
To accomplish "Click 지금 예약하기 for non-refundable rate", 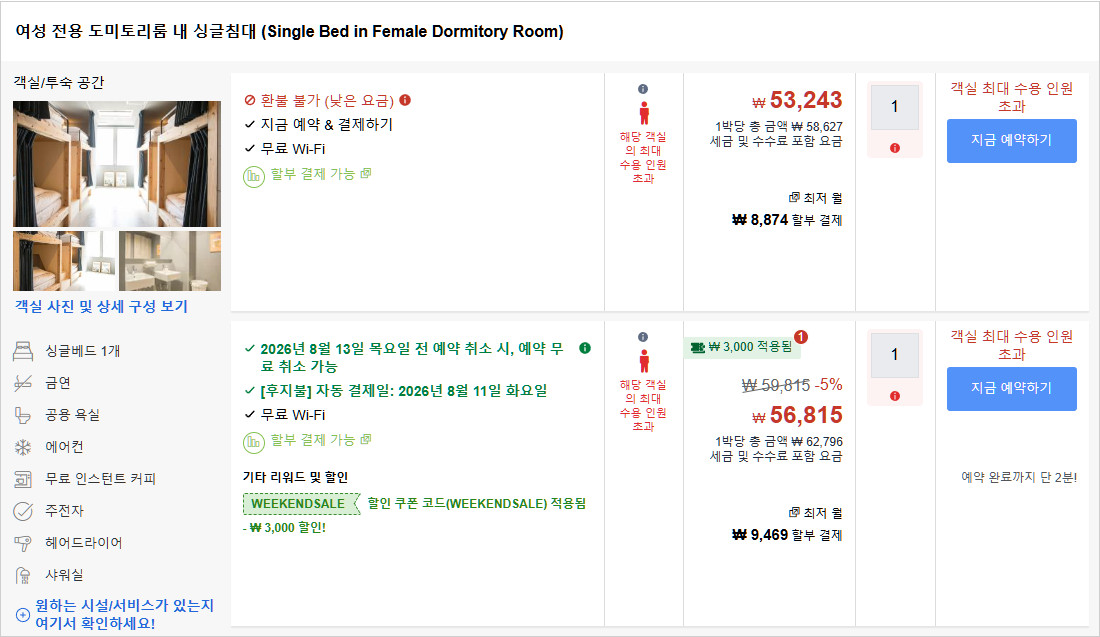I will (x=1012, y=140).
